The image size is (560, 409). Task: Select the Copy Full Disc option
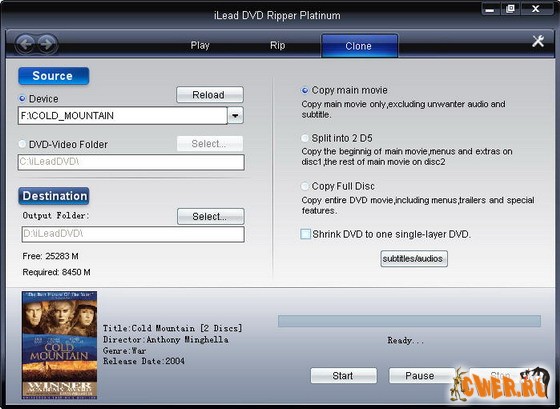(305, 186)
